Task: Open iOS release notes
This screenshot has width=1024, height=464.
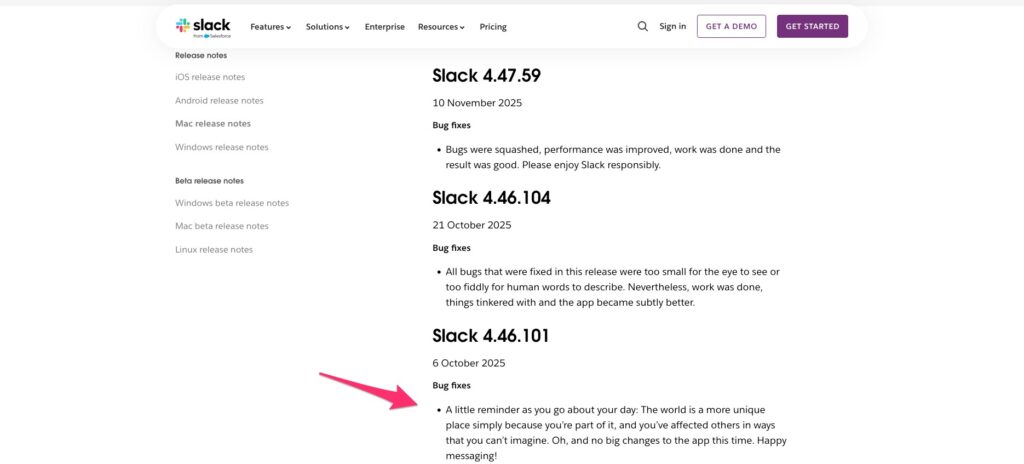Action: (x=210, y=77)
